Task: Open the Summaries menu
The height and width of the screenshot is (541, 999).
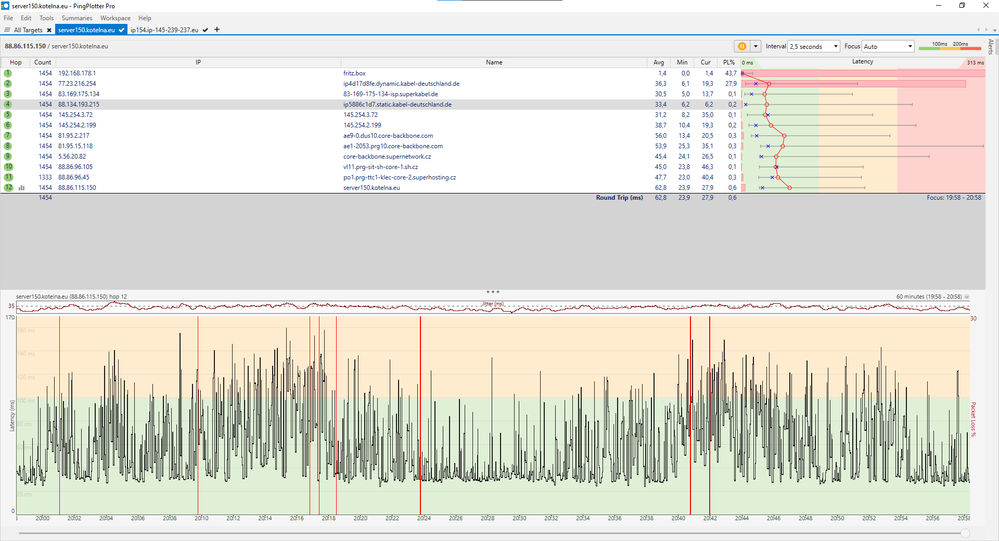Action: pyautogui.click(x=77, y=18)
